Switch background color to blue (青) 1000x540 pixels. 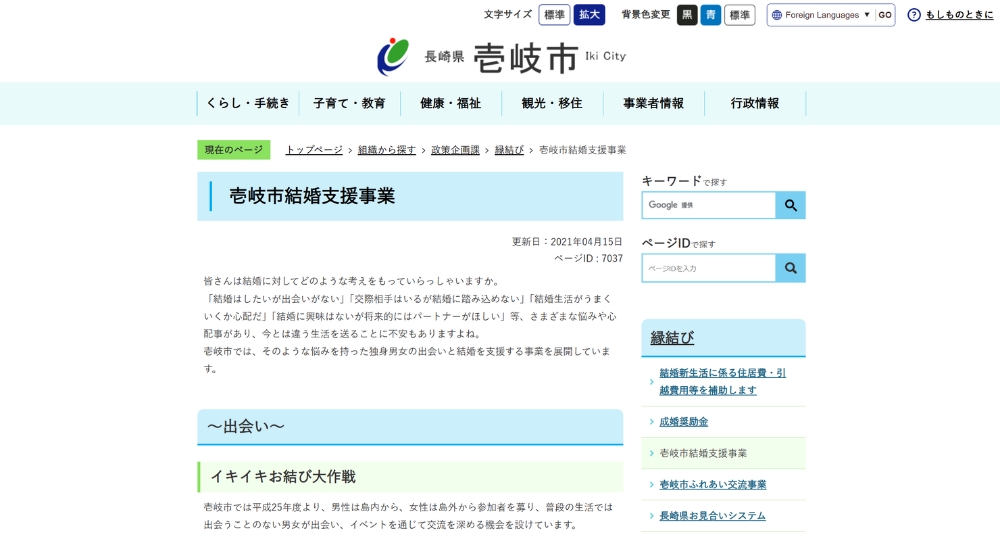[710, 15]
